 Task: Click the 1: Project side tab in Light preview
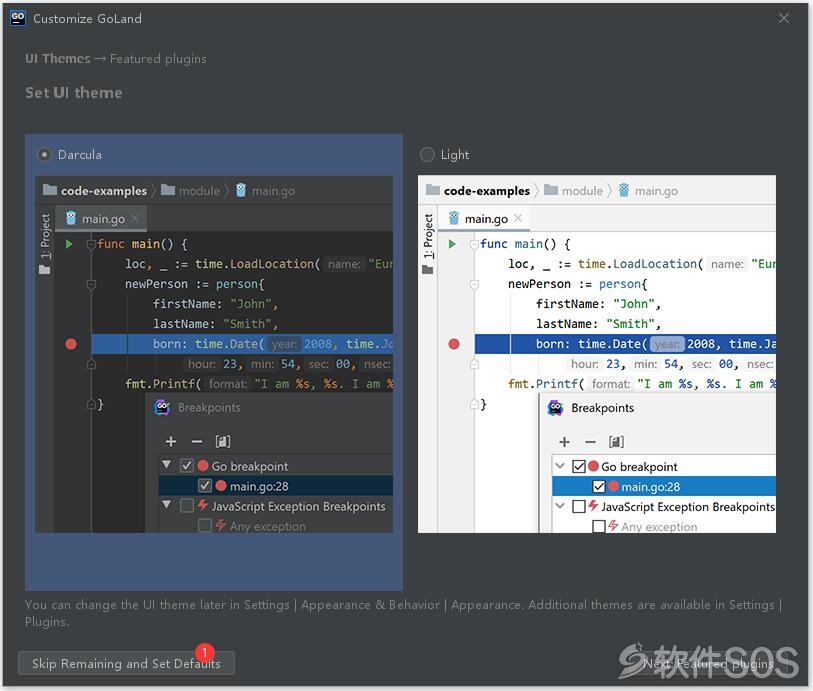pos(428,236)
